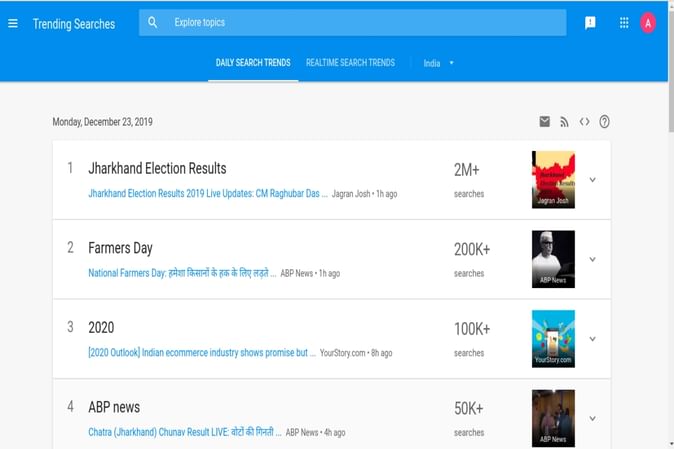Open the RSS feed icon
Image resolution: width=674 pixels, height=449 pixels.
(x=564, y=122)
